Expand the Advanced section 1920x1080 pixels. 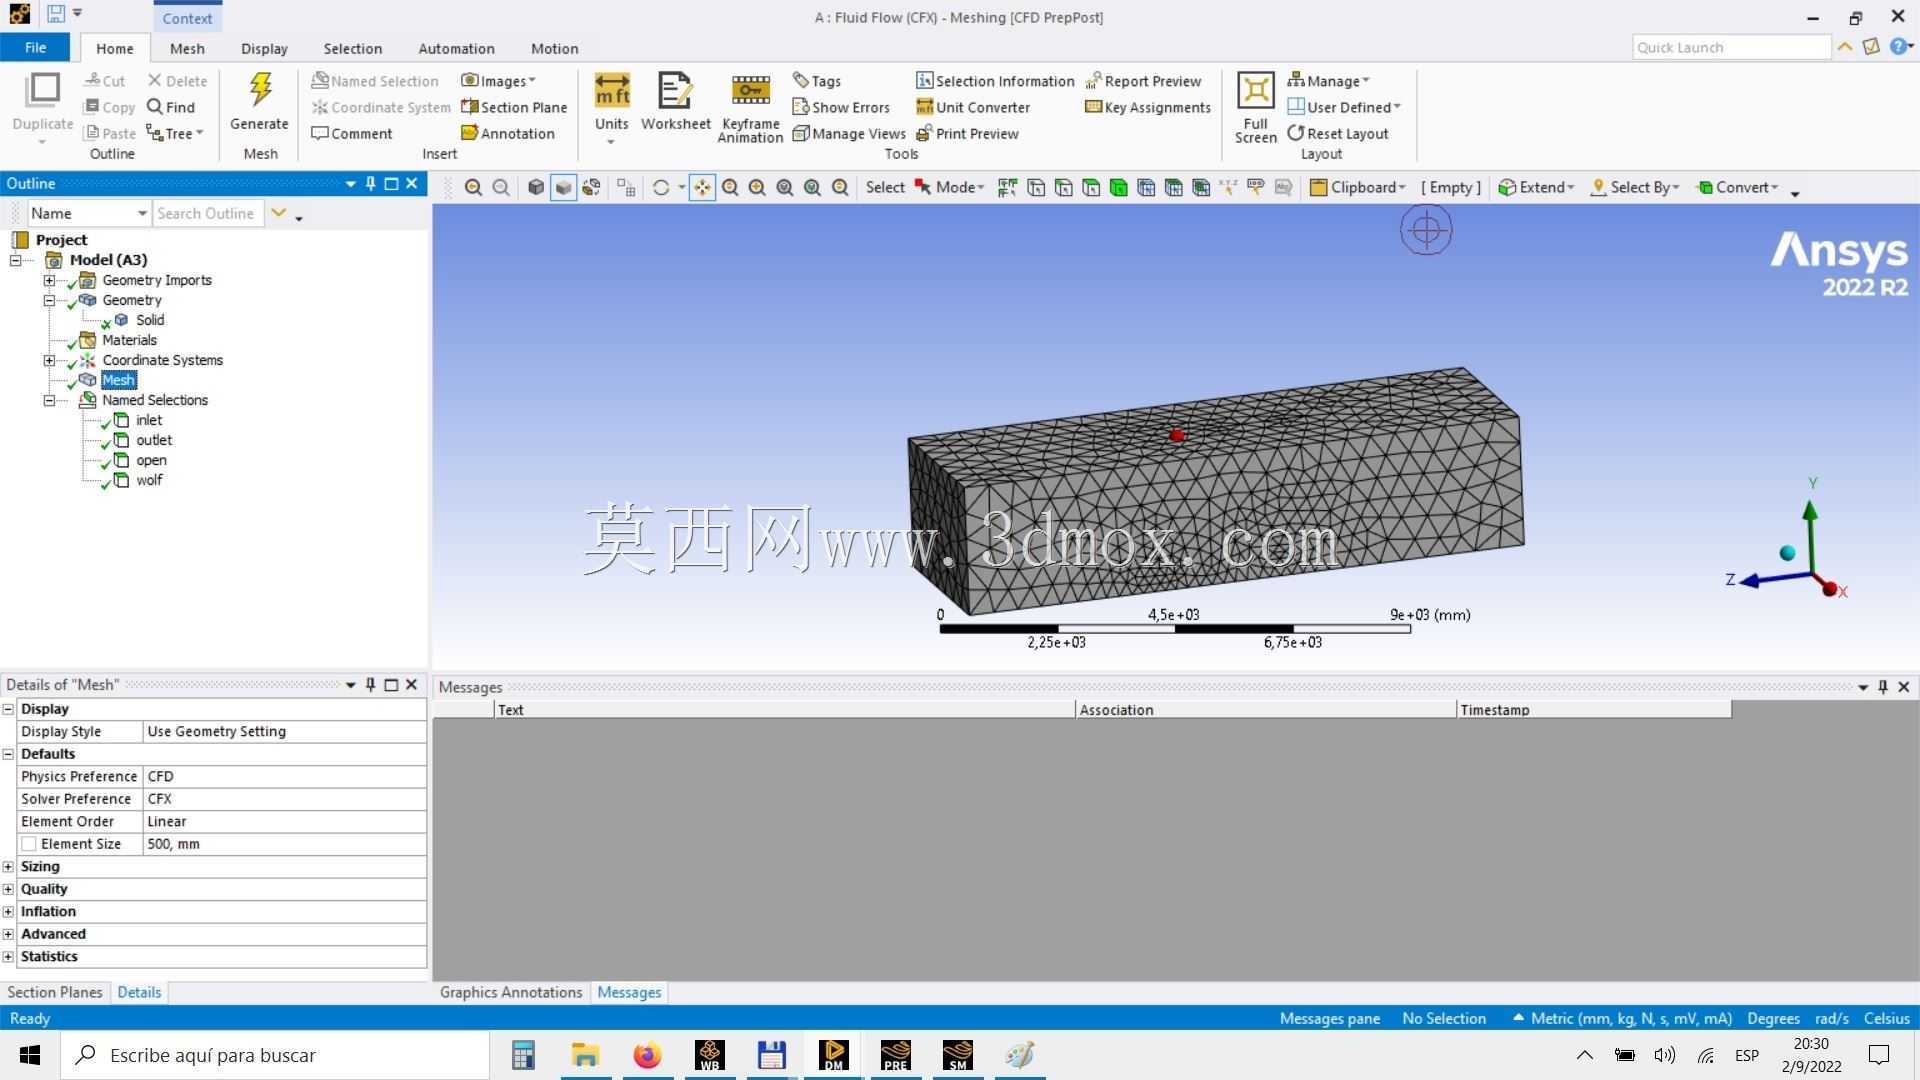8,934
